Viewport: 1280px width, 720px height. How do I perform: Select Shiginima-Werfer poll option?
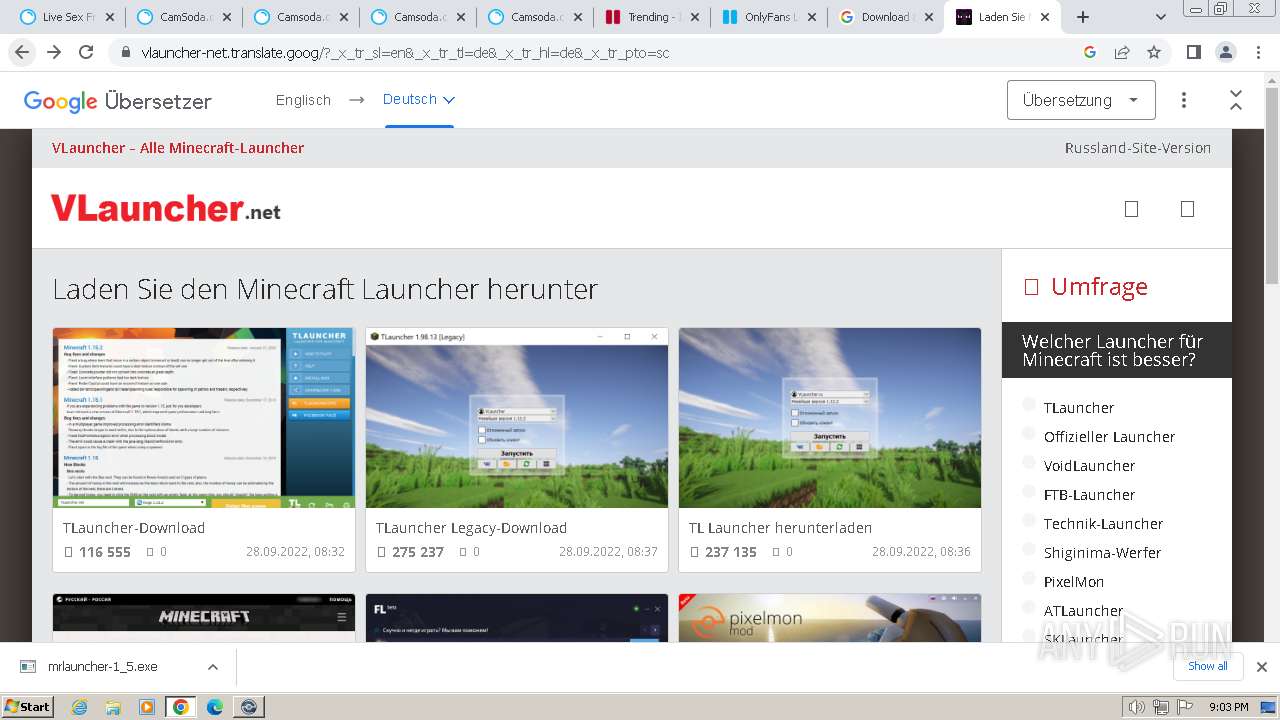click(x=1029, y=550)
